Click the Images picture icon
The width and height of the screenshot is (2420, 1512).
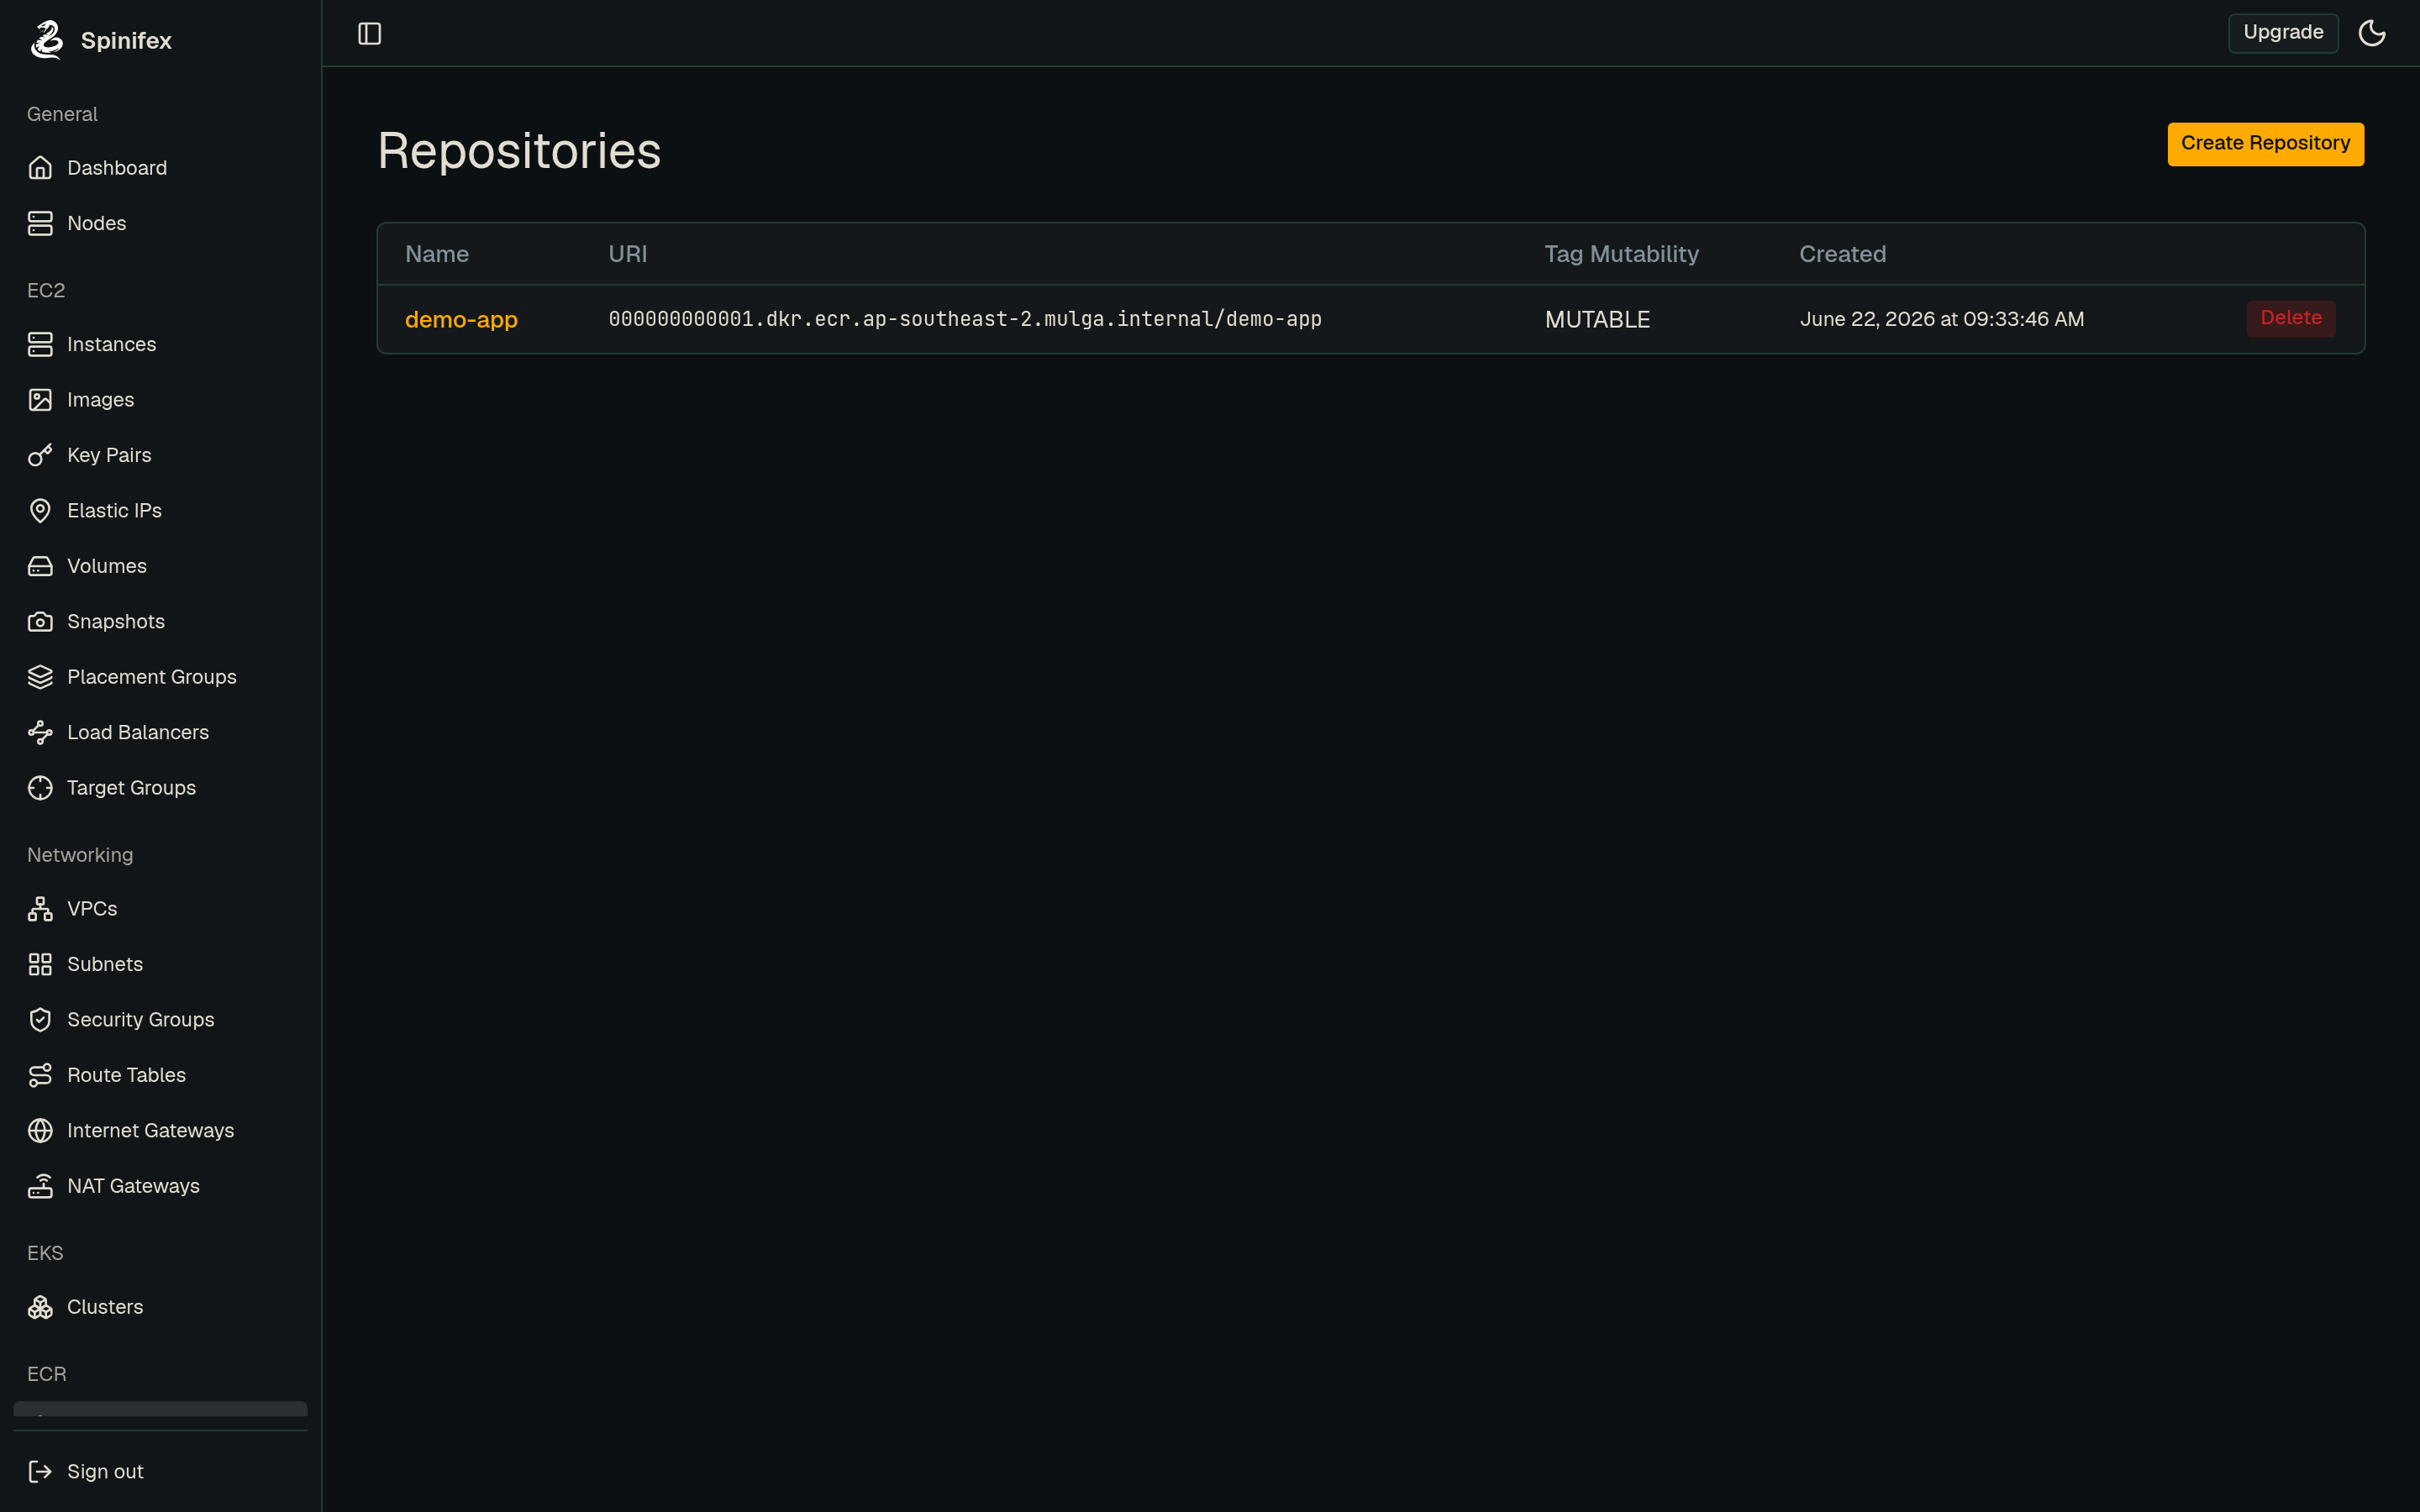pos(40,400)
